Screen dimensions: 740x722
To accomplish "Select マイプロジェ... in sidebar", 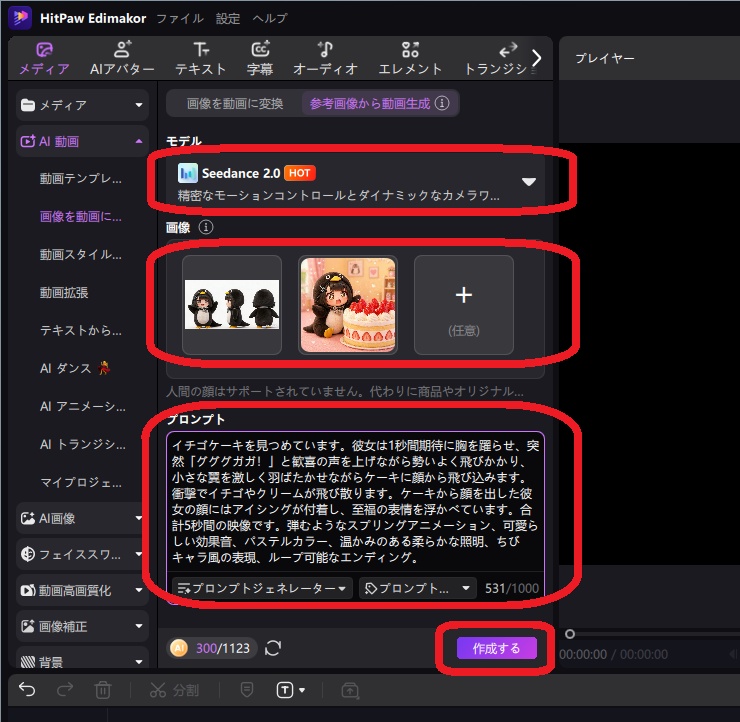I will pos(81,482).
